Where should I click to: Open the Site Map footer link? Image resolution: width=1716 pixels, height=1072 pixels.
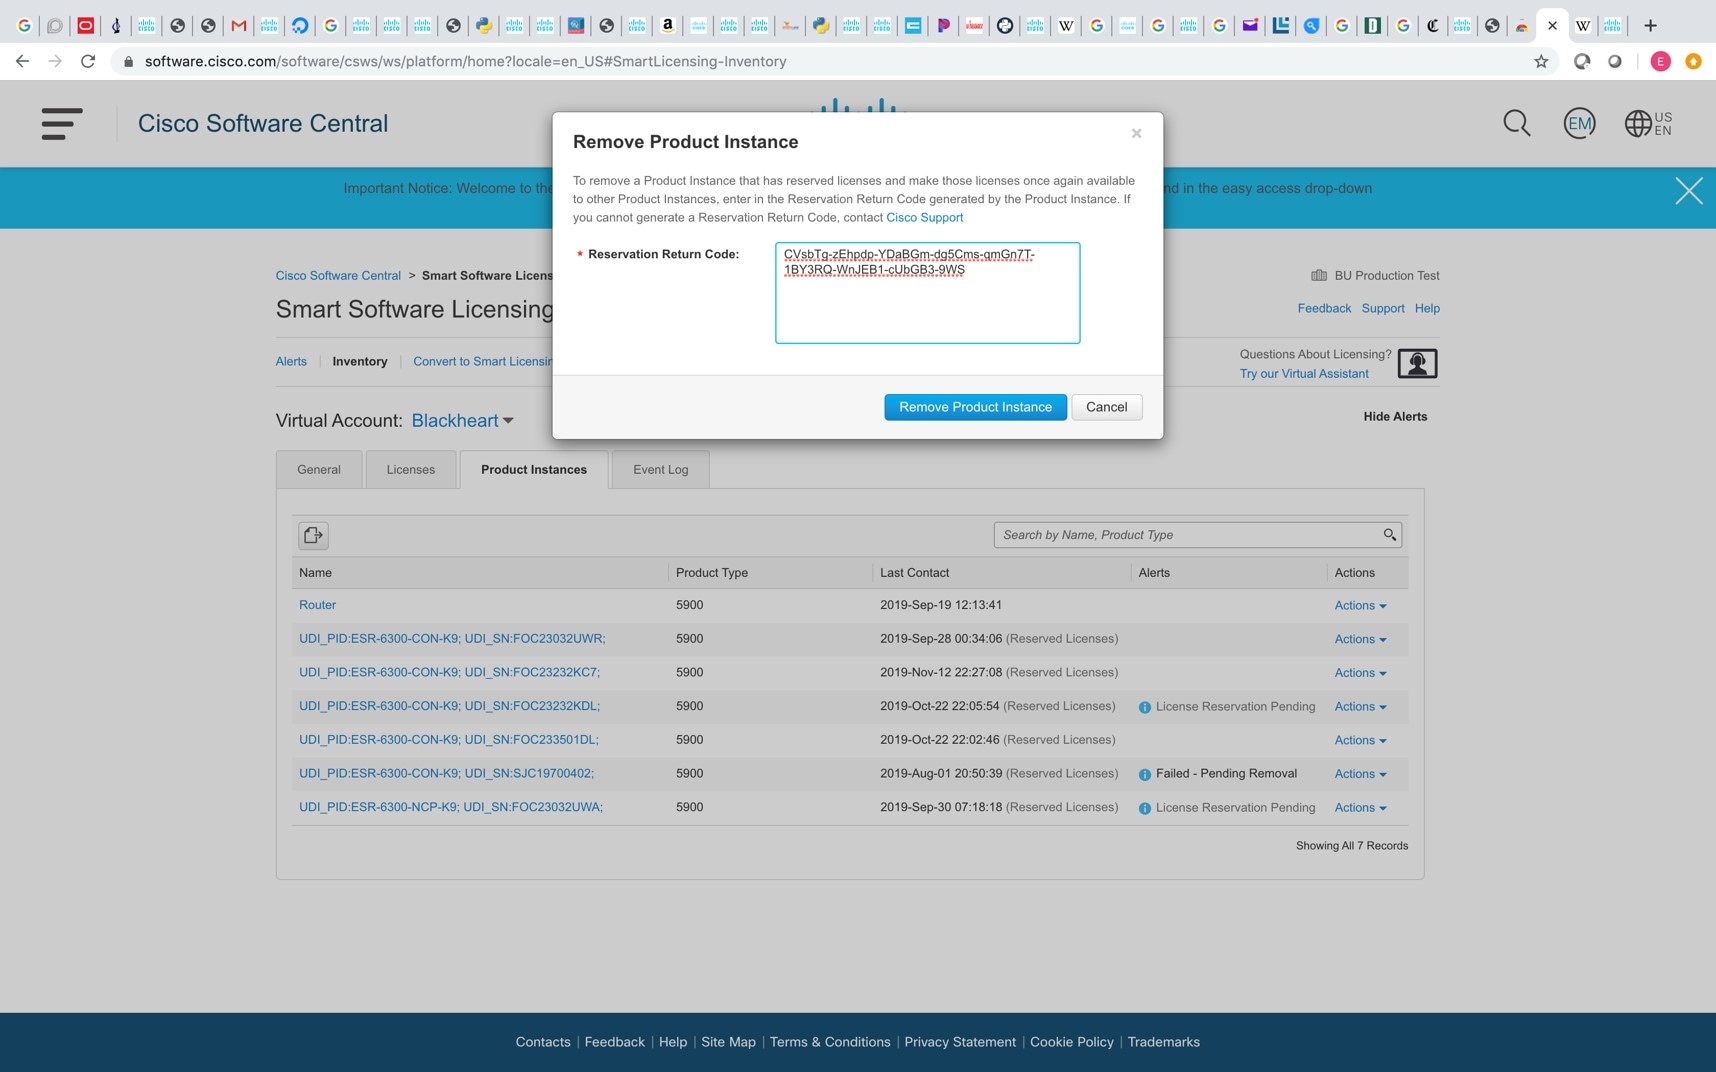(728, 1042)
